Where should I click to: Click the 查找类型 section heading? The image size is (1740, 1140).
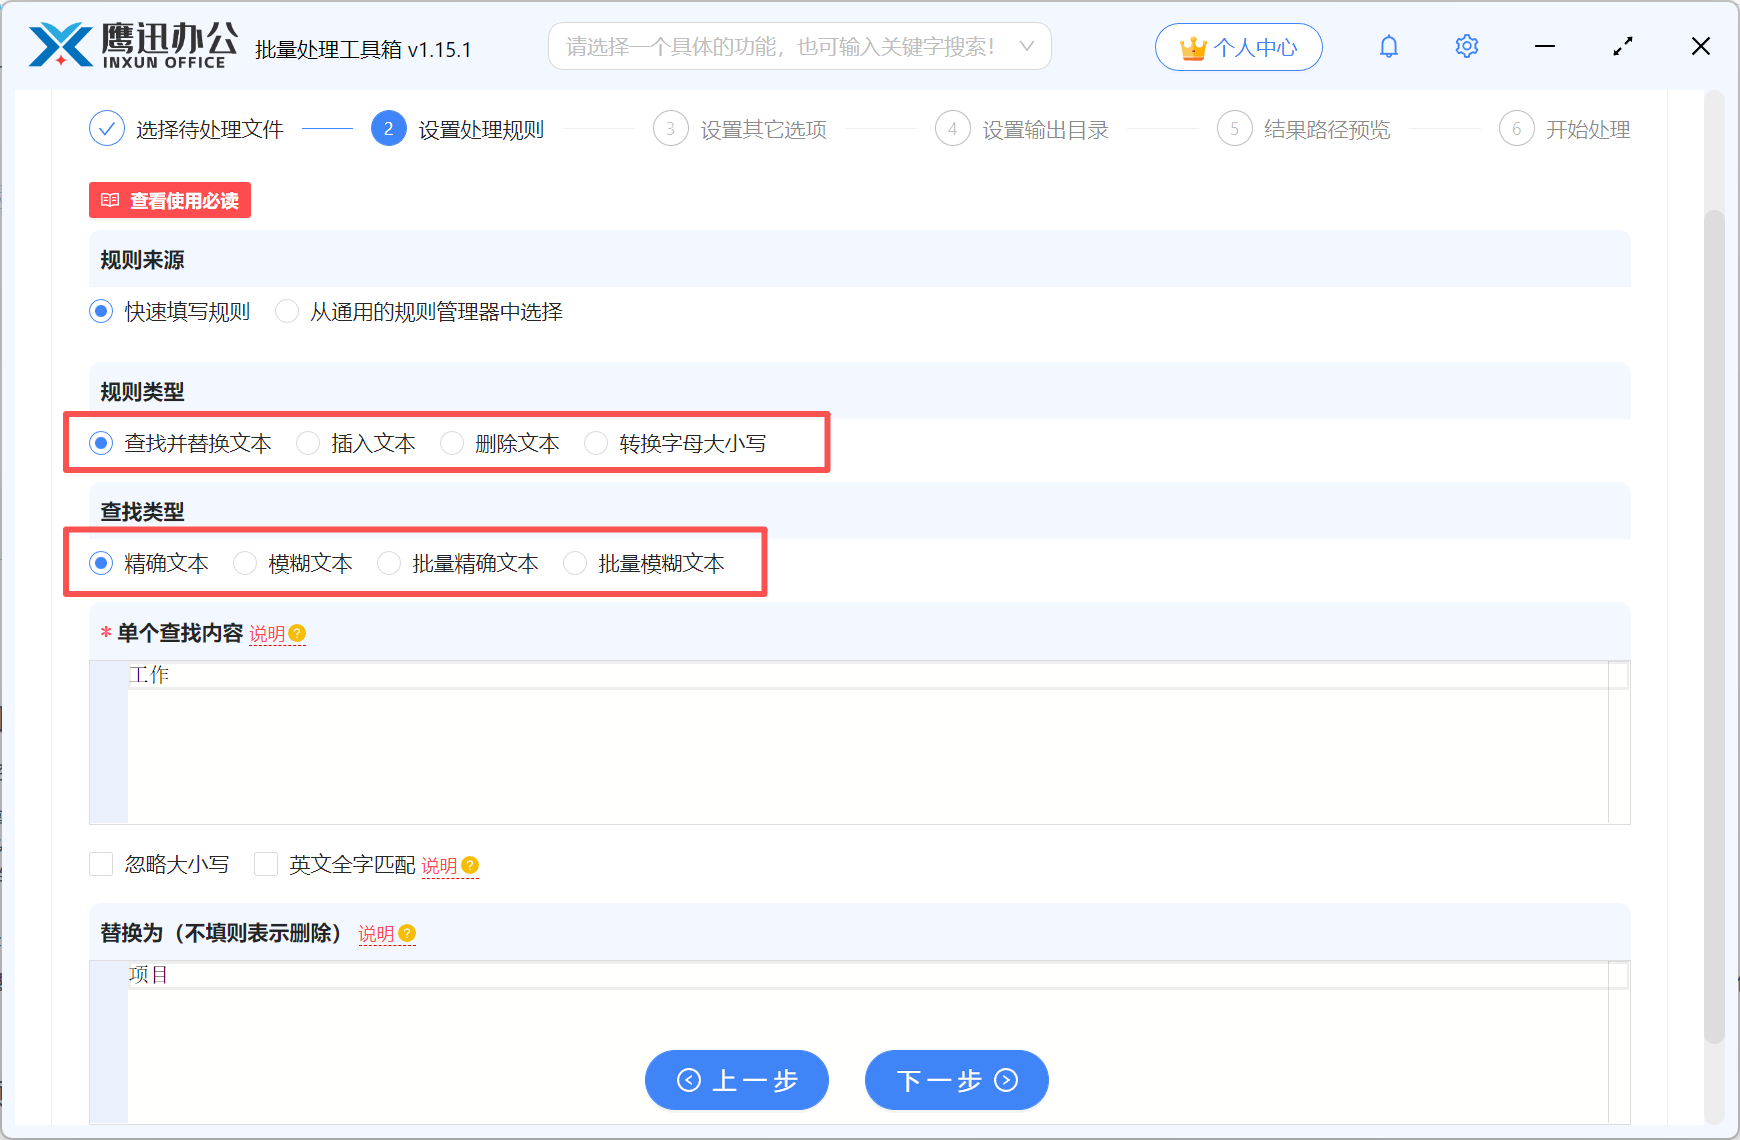click(142, 512)
